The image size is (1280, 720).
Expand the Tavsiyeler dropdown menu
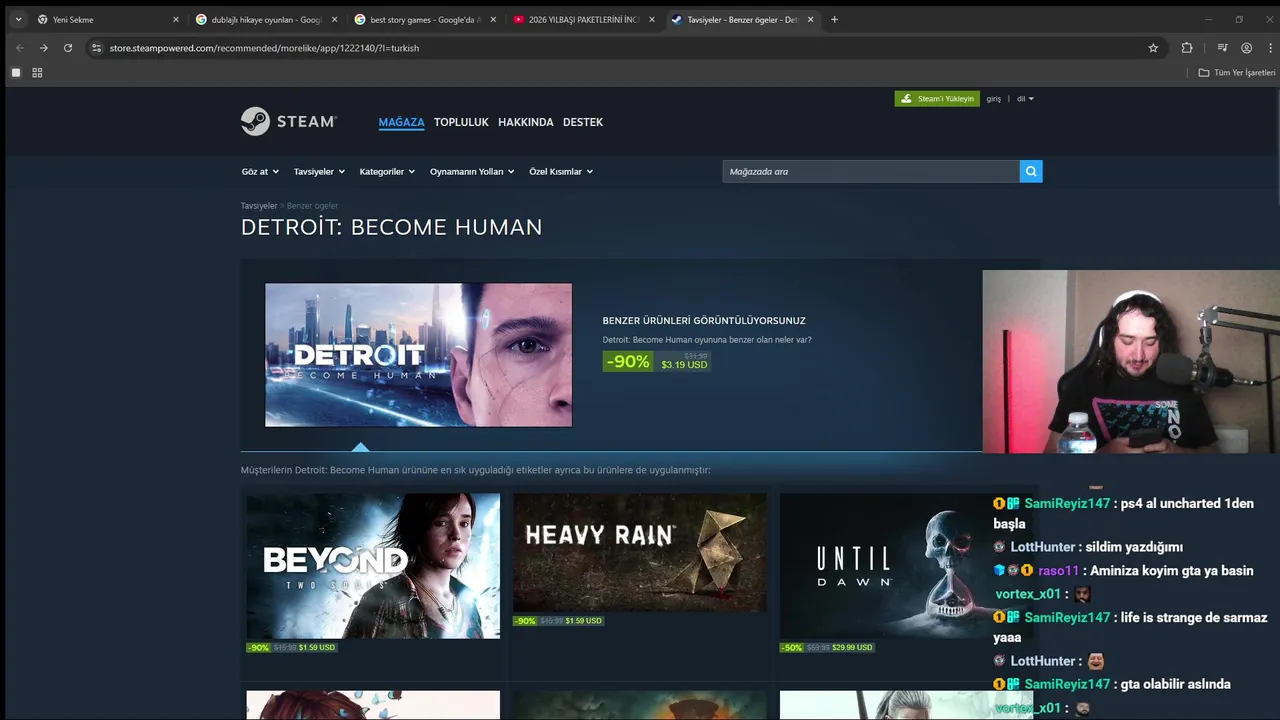click(x=319, y=171)
